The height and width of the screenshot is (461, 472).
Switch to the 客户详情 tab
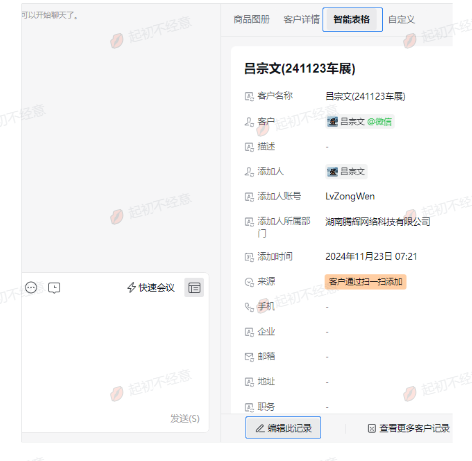(301, 20)
